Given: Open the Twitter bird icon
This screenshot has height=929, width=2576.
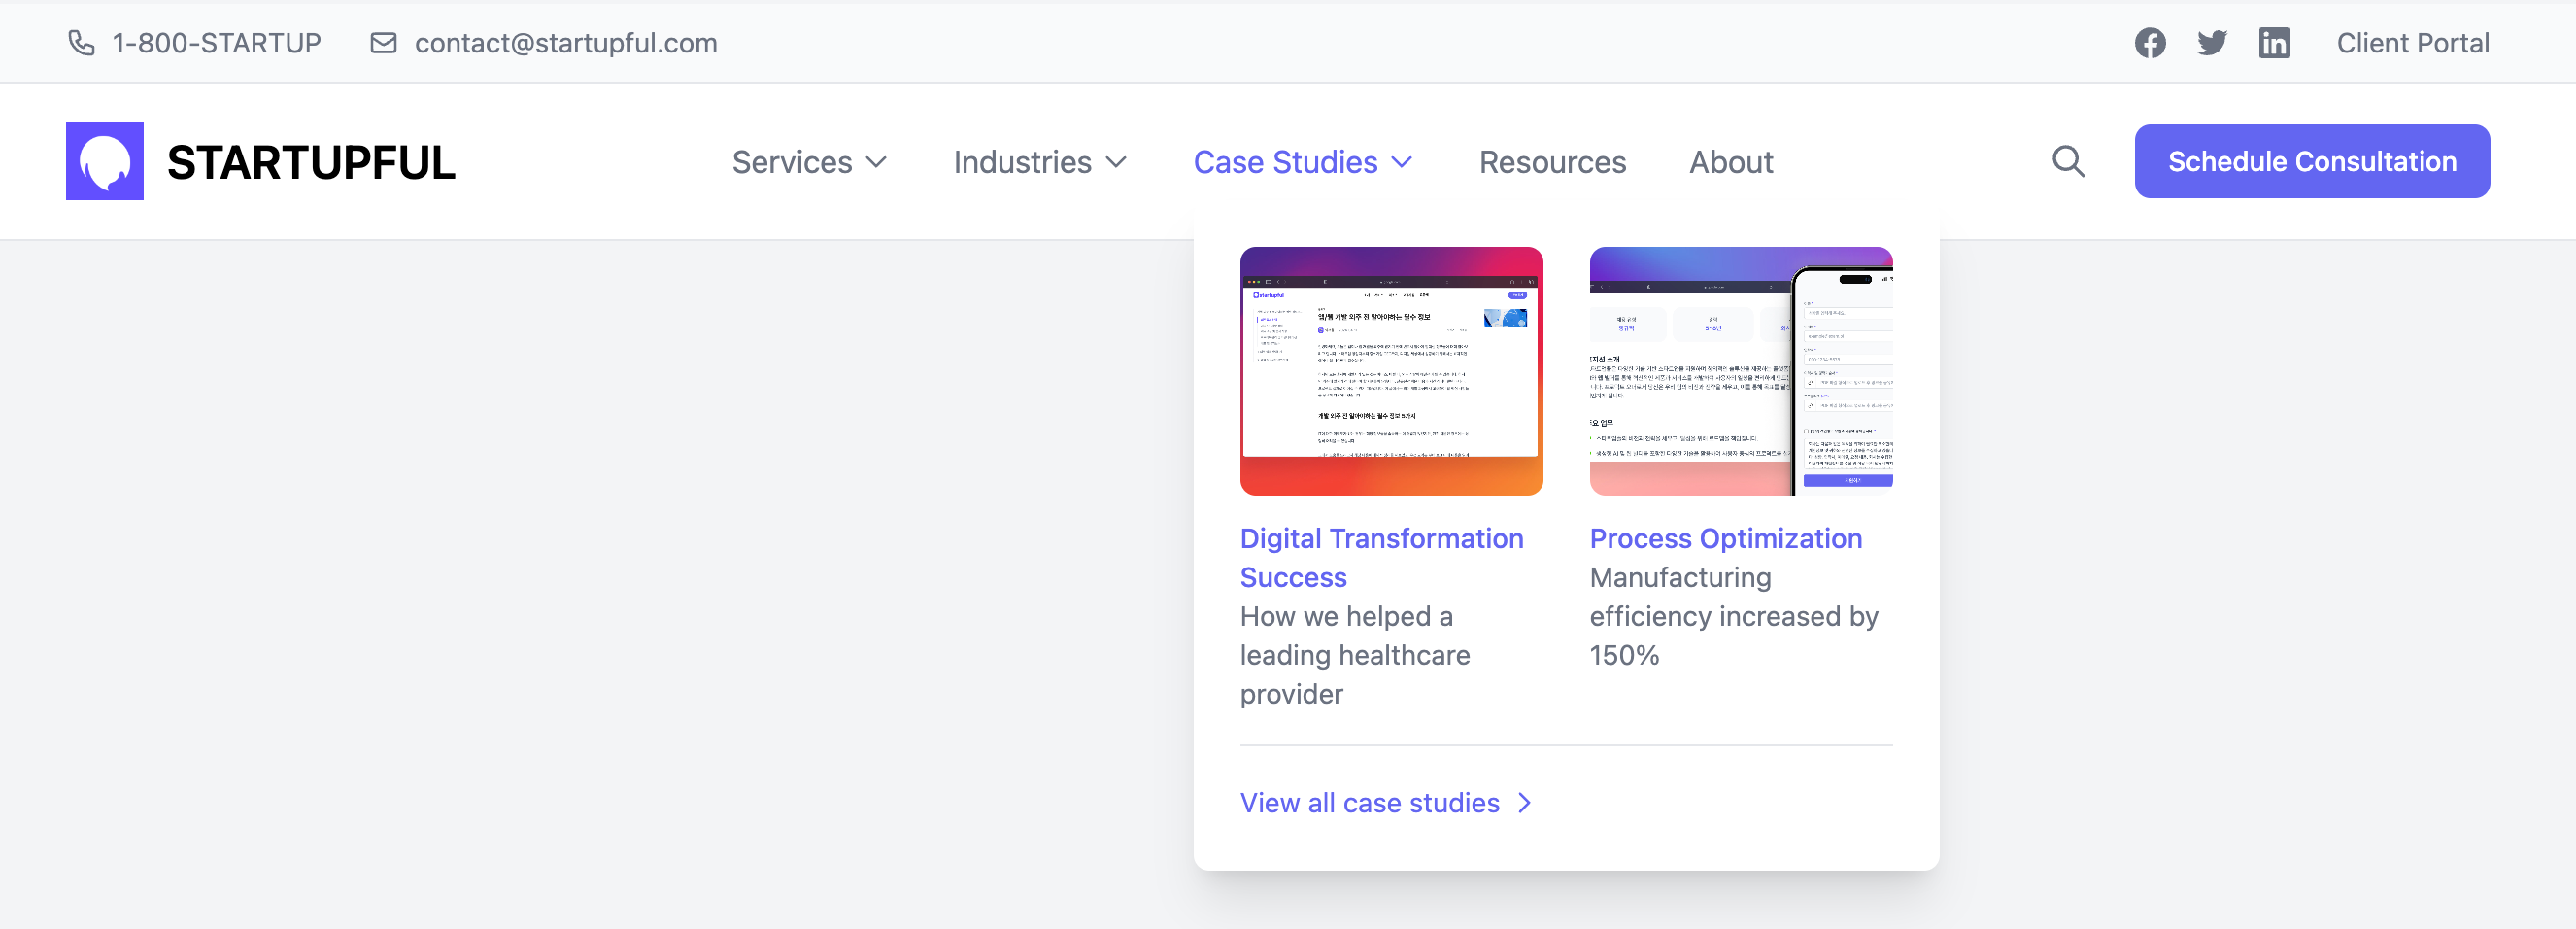Looking at the screenshot, I should (2212, 43).
